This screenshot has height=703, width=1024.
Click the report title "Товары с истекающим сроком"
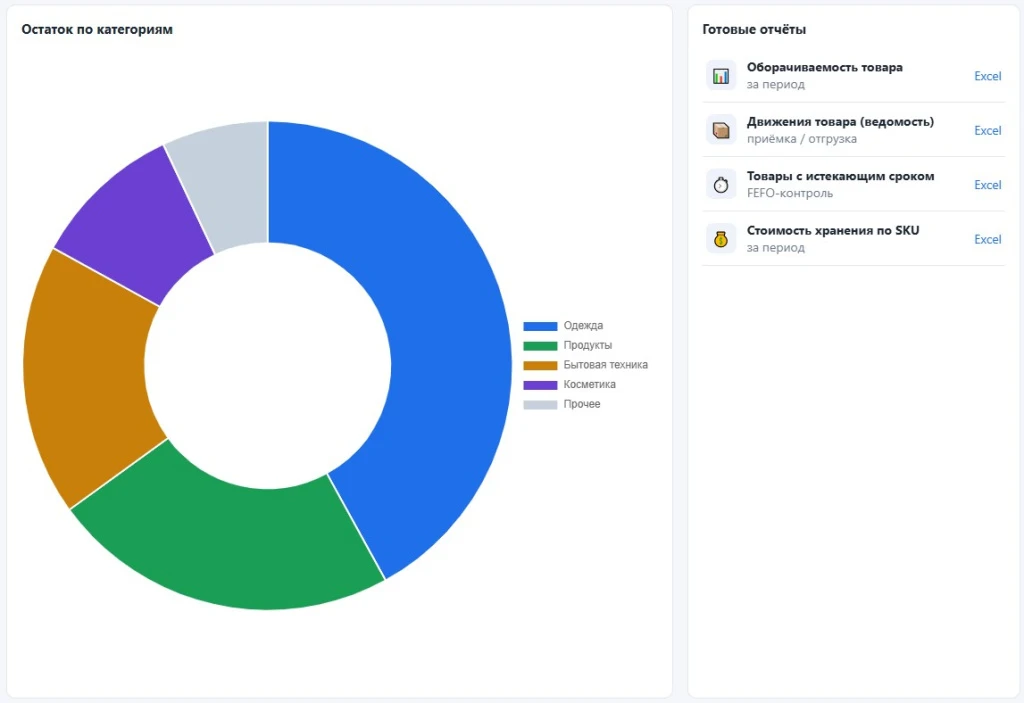840,176
